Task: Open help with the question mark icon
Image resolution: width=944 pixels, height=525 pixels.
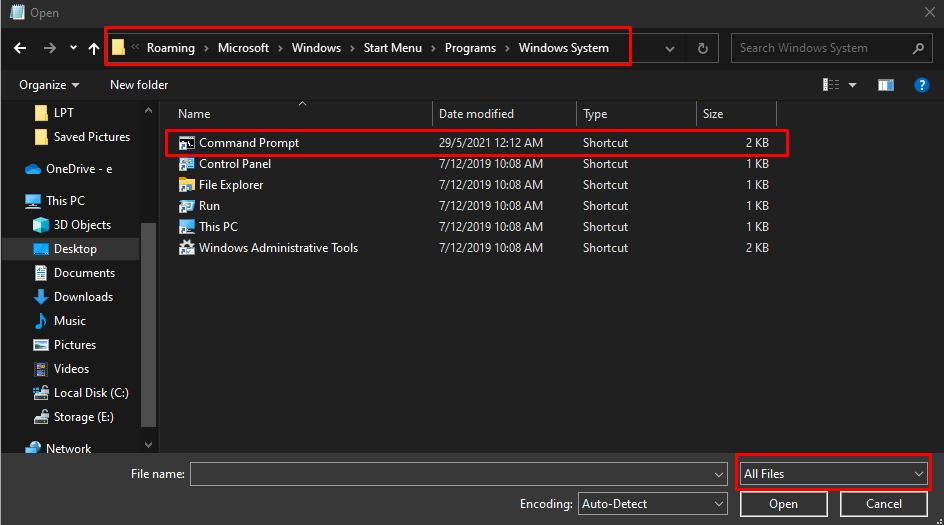Action: click(x=921, y=85)
